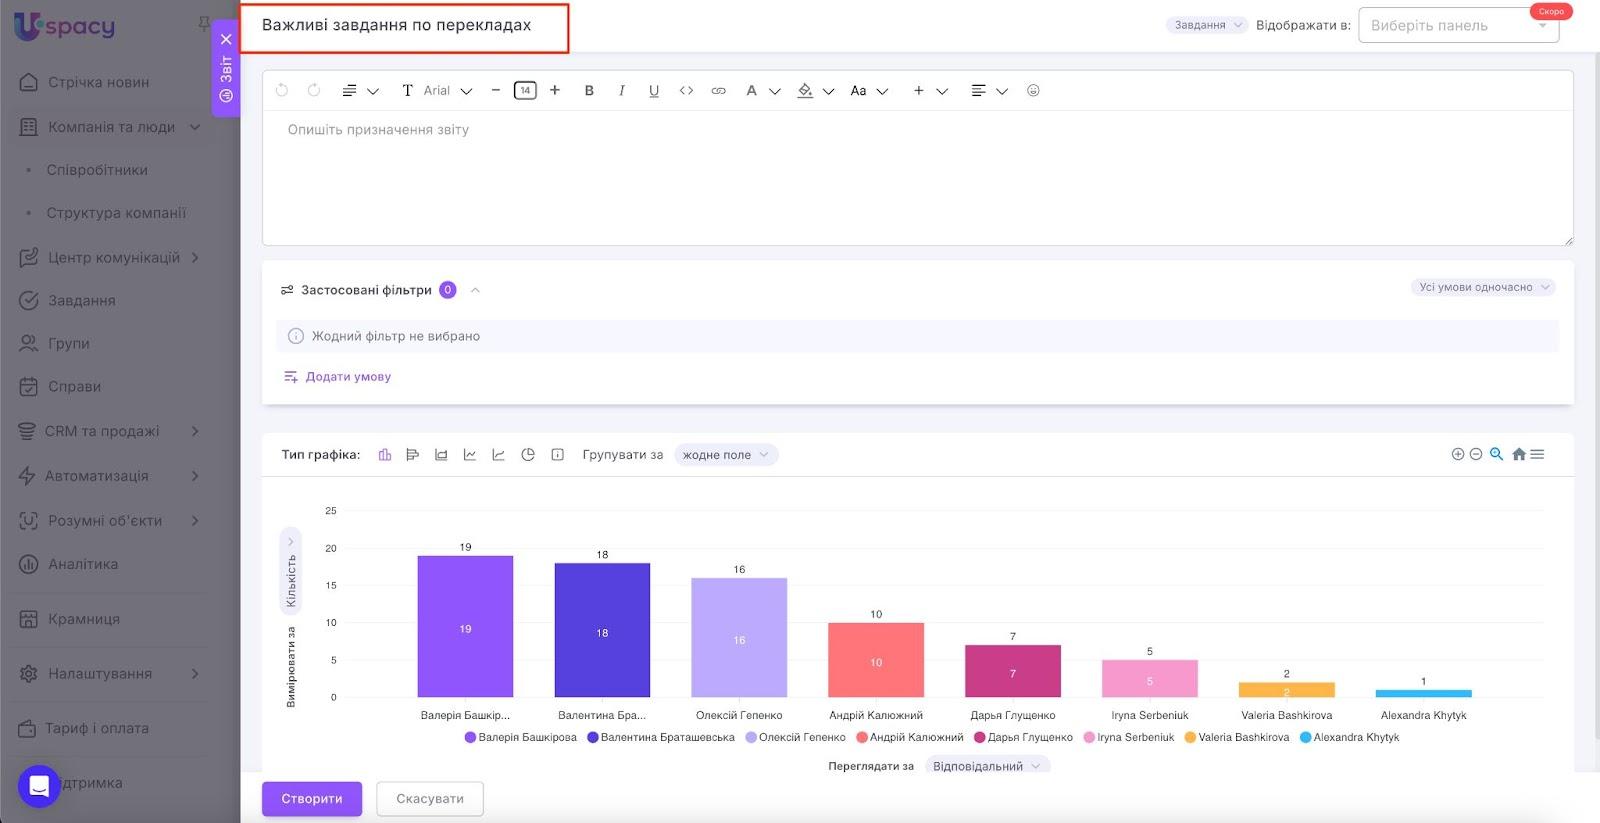Click the fill color bucket icon
This screenshot has height=823, width=1600.
pyautogui.click(x=805, y=91)
